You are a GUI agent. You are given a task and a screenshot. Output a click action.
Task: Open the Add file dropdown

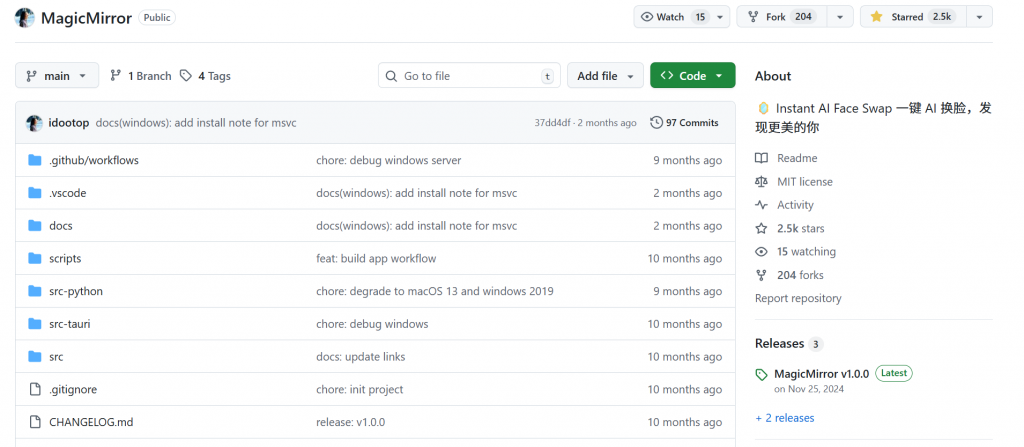click(605, 76)
